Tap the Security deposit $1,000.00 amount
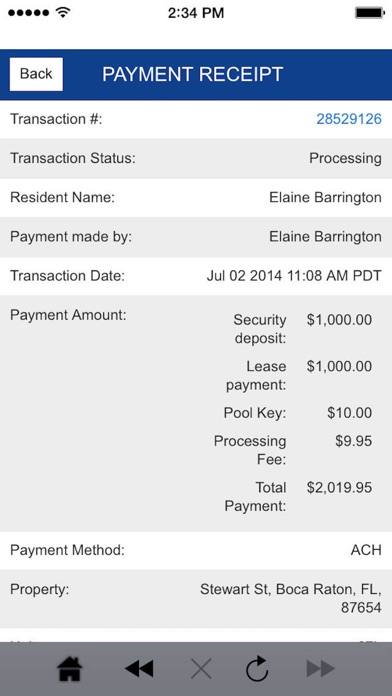 click(339, 320)
